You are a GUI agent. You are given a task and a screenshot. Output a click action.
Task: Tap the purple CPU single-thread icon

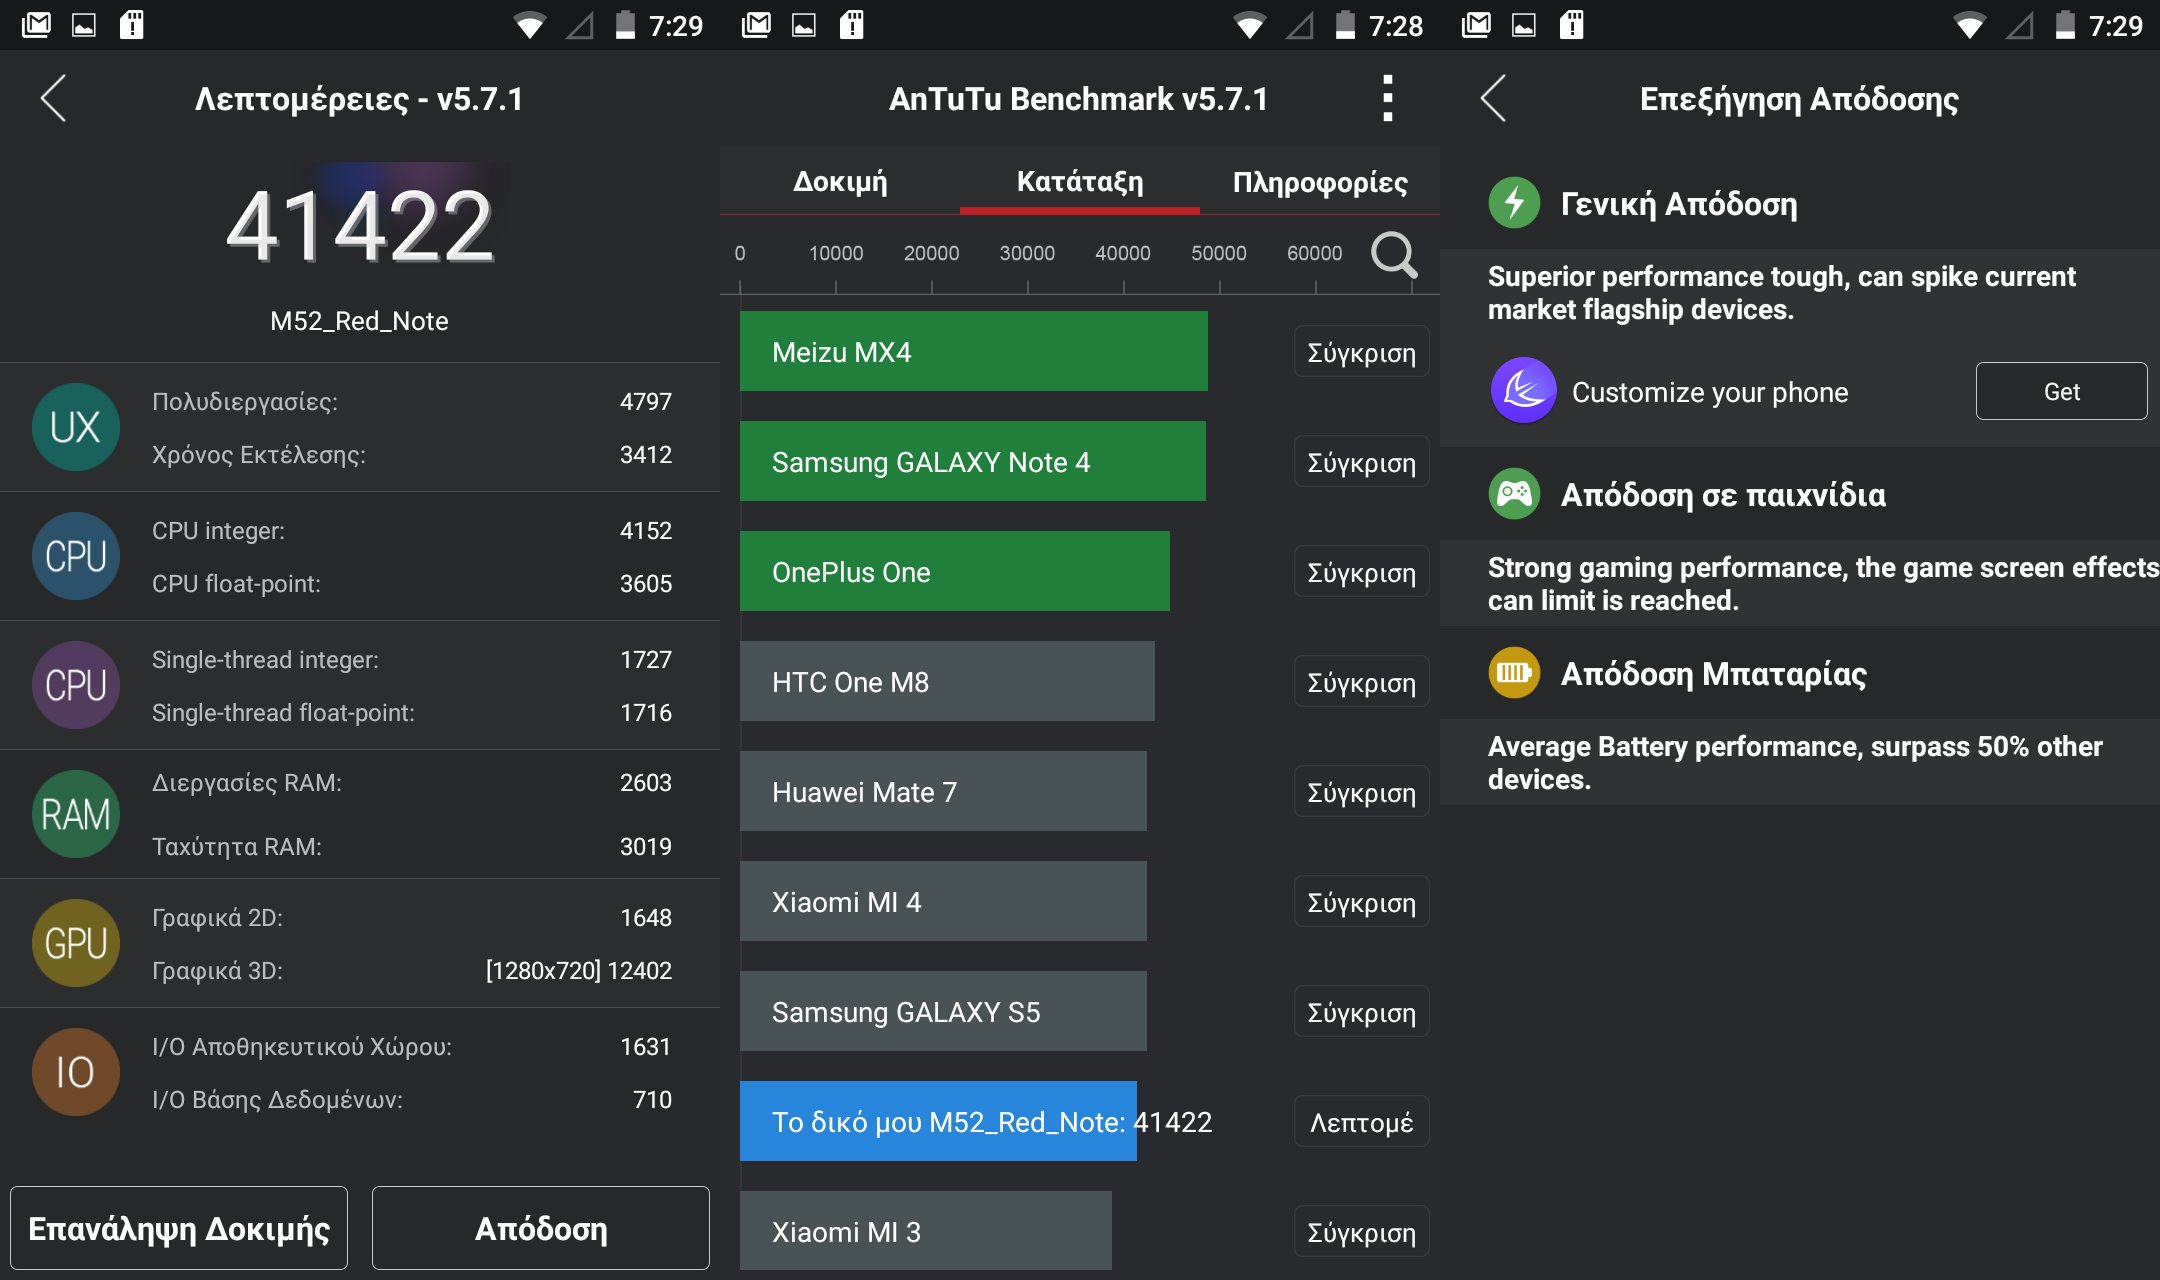click(76, 685)
